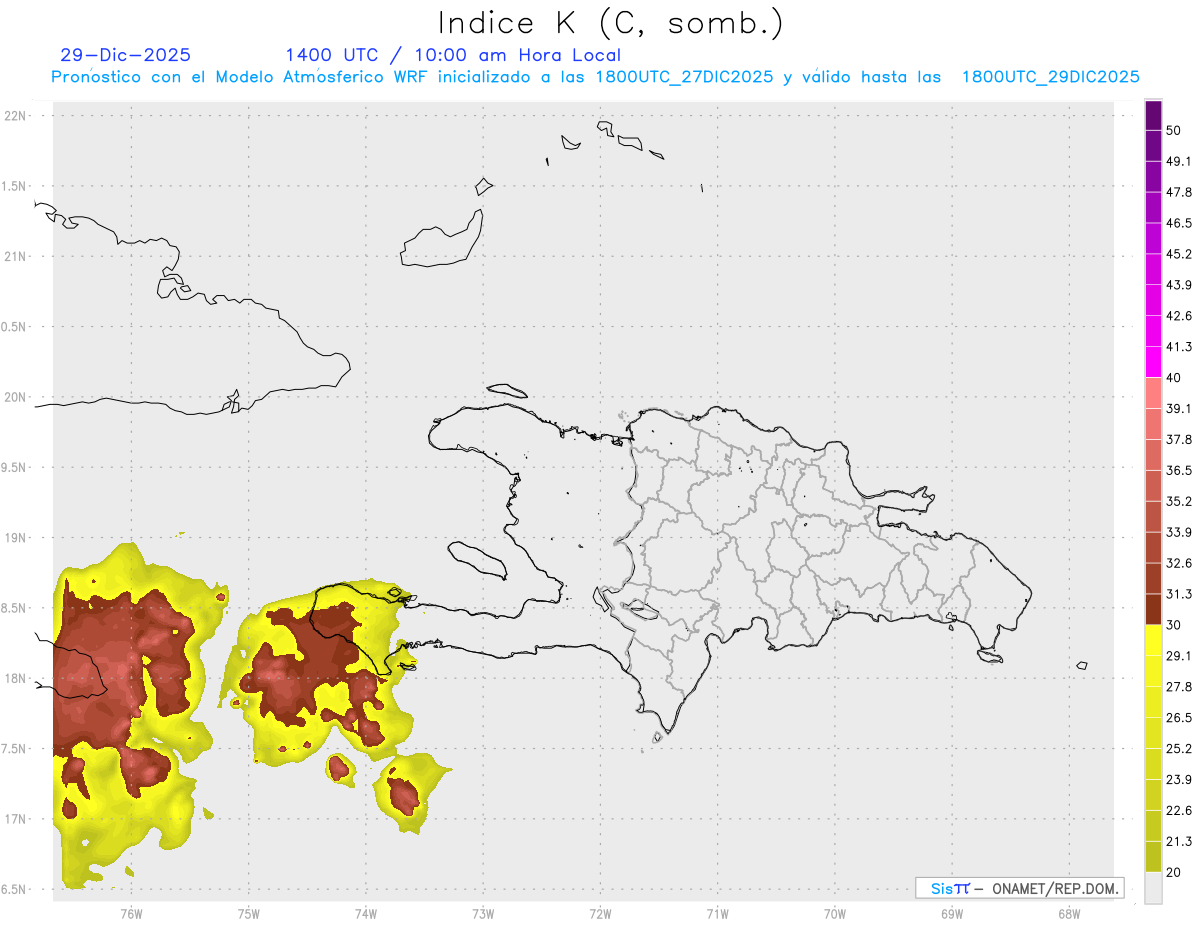Click the colorbar value "21.3"
The image size is (1200, 927).
pos(1179,842)
